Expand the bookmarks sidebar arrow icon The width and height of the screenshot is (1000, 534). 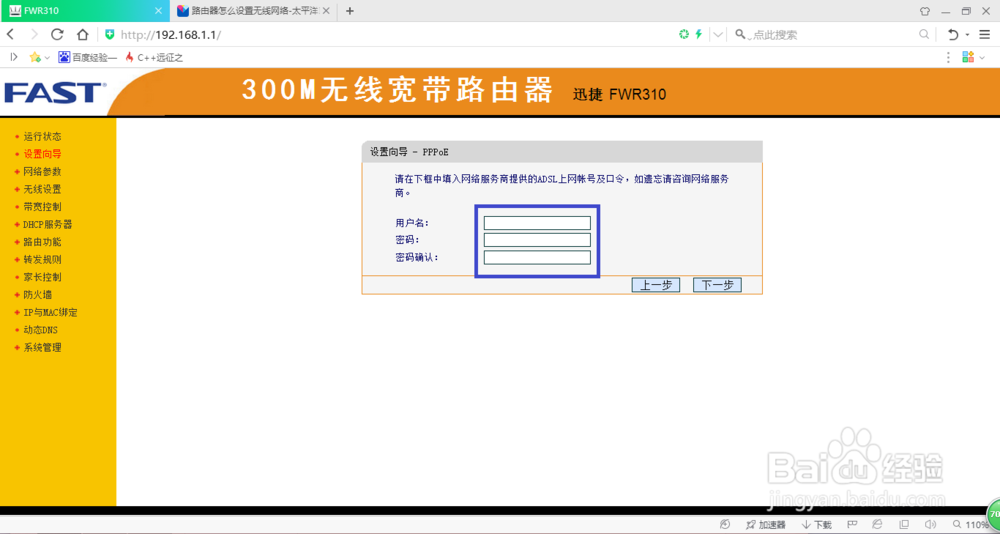(14, 57)
